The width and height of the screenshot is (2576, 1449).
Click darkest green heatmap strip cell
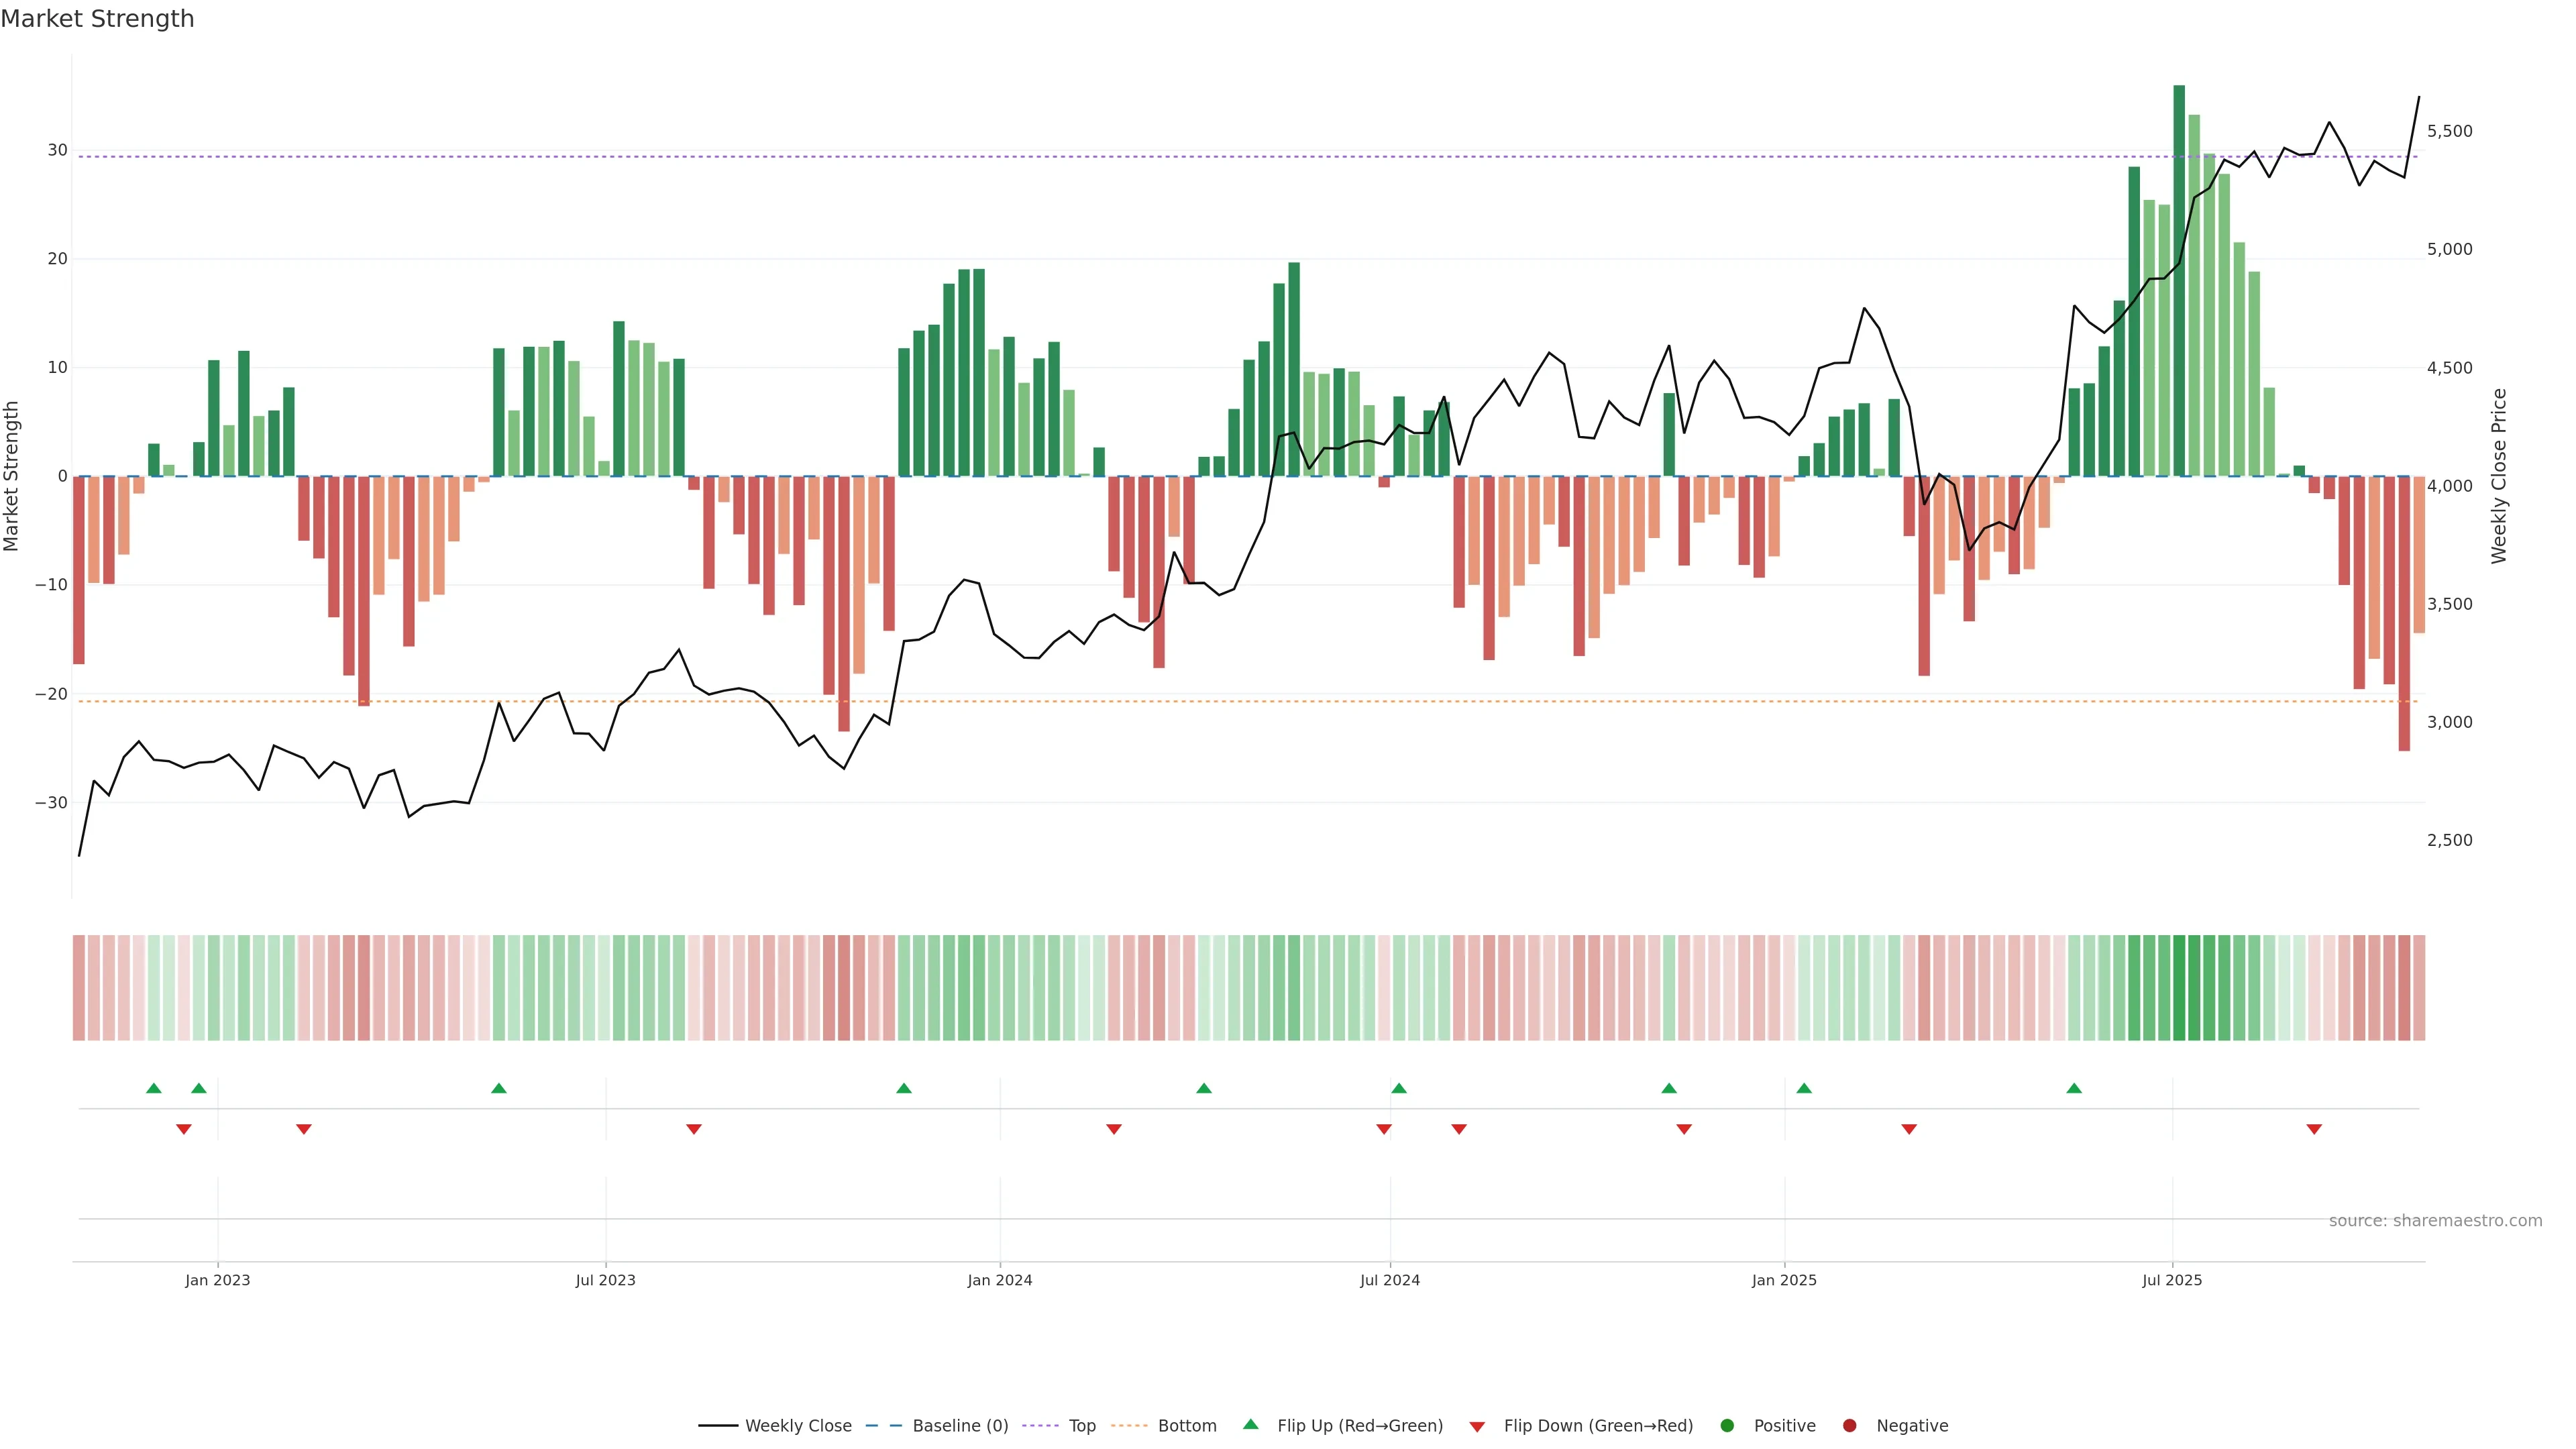click(2179, 987)
